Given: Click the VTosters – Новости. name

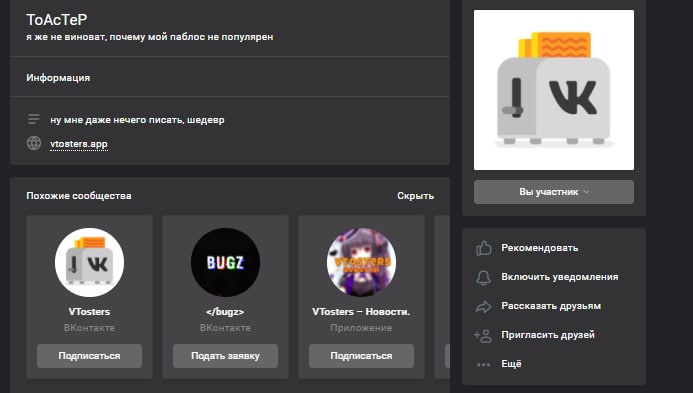Looking at the screenshot, I should (361, 312).
